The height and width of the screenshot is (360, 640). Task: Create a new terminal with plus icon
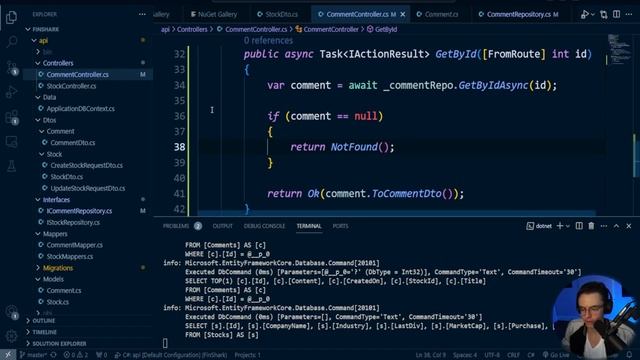pyautogui.click(x=560, y=226)
